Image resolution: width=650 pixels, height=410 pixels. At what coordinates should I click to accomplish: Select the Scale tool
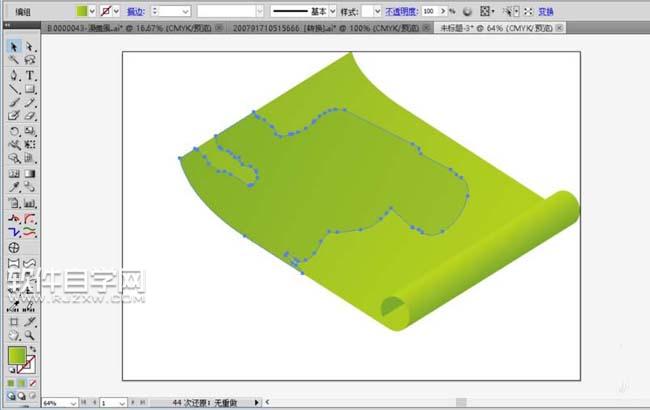29,131
